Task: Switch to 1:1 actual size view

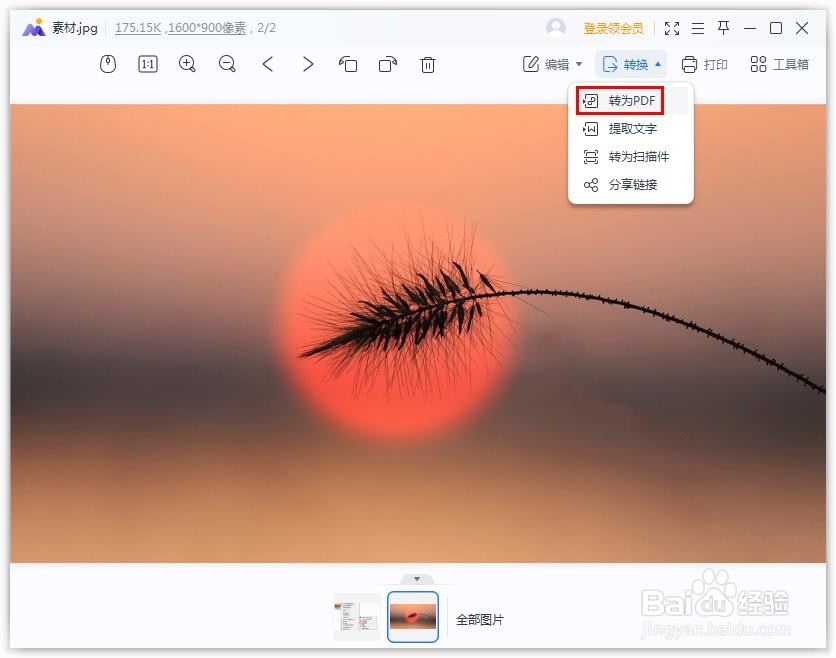Action: (x=147, y=64)
